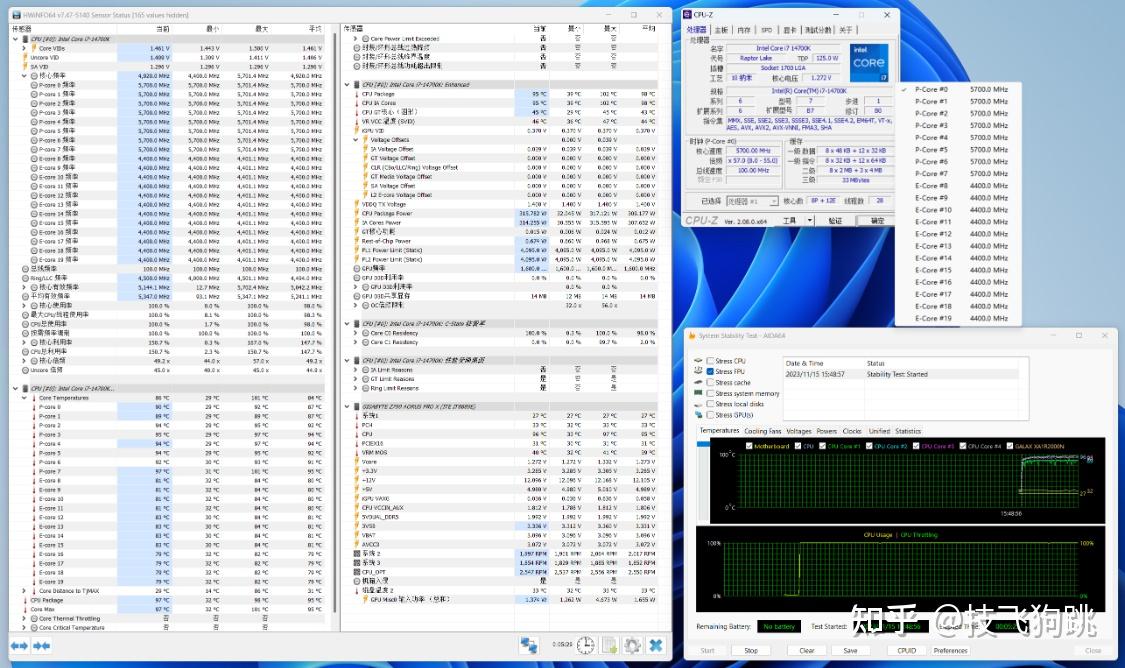Click lightning icon beside Core VIDs row
Screen dimensions: 1125x668
click(x=34, y=48)
